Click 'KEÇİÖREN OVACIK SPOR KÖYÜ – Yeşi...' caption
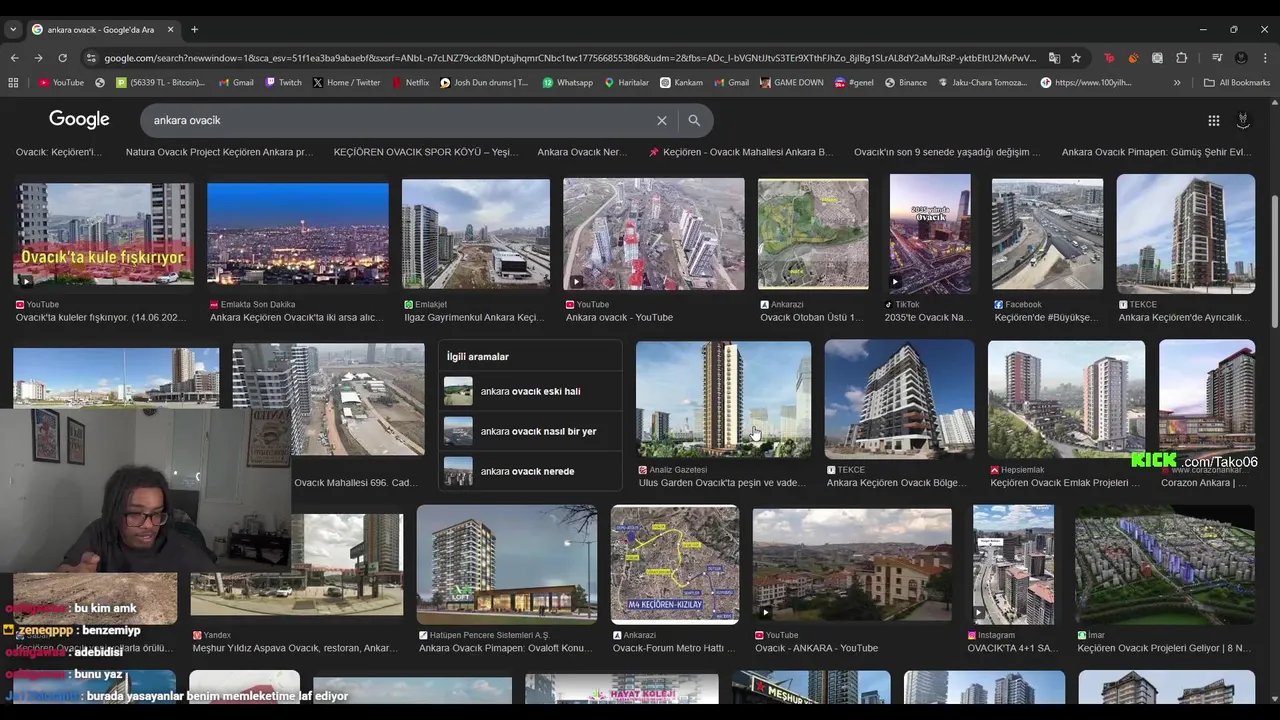 (x=426, y=152)
